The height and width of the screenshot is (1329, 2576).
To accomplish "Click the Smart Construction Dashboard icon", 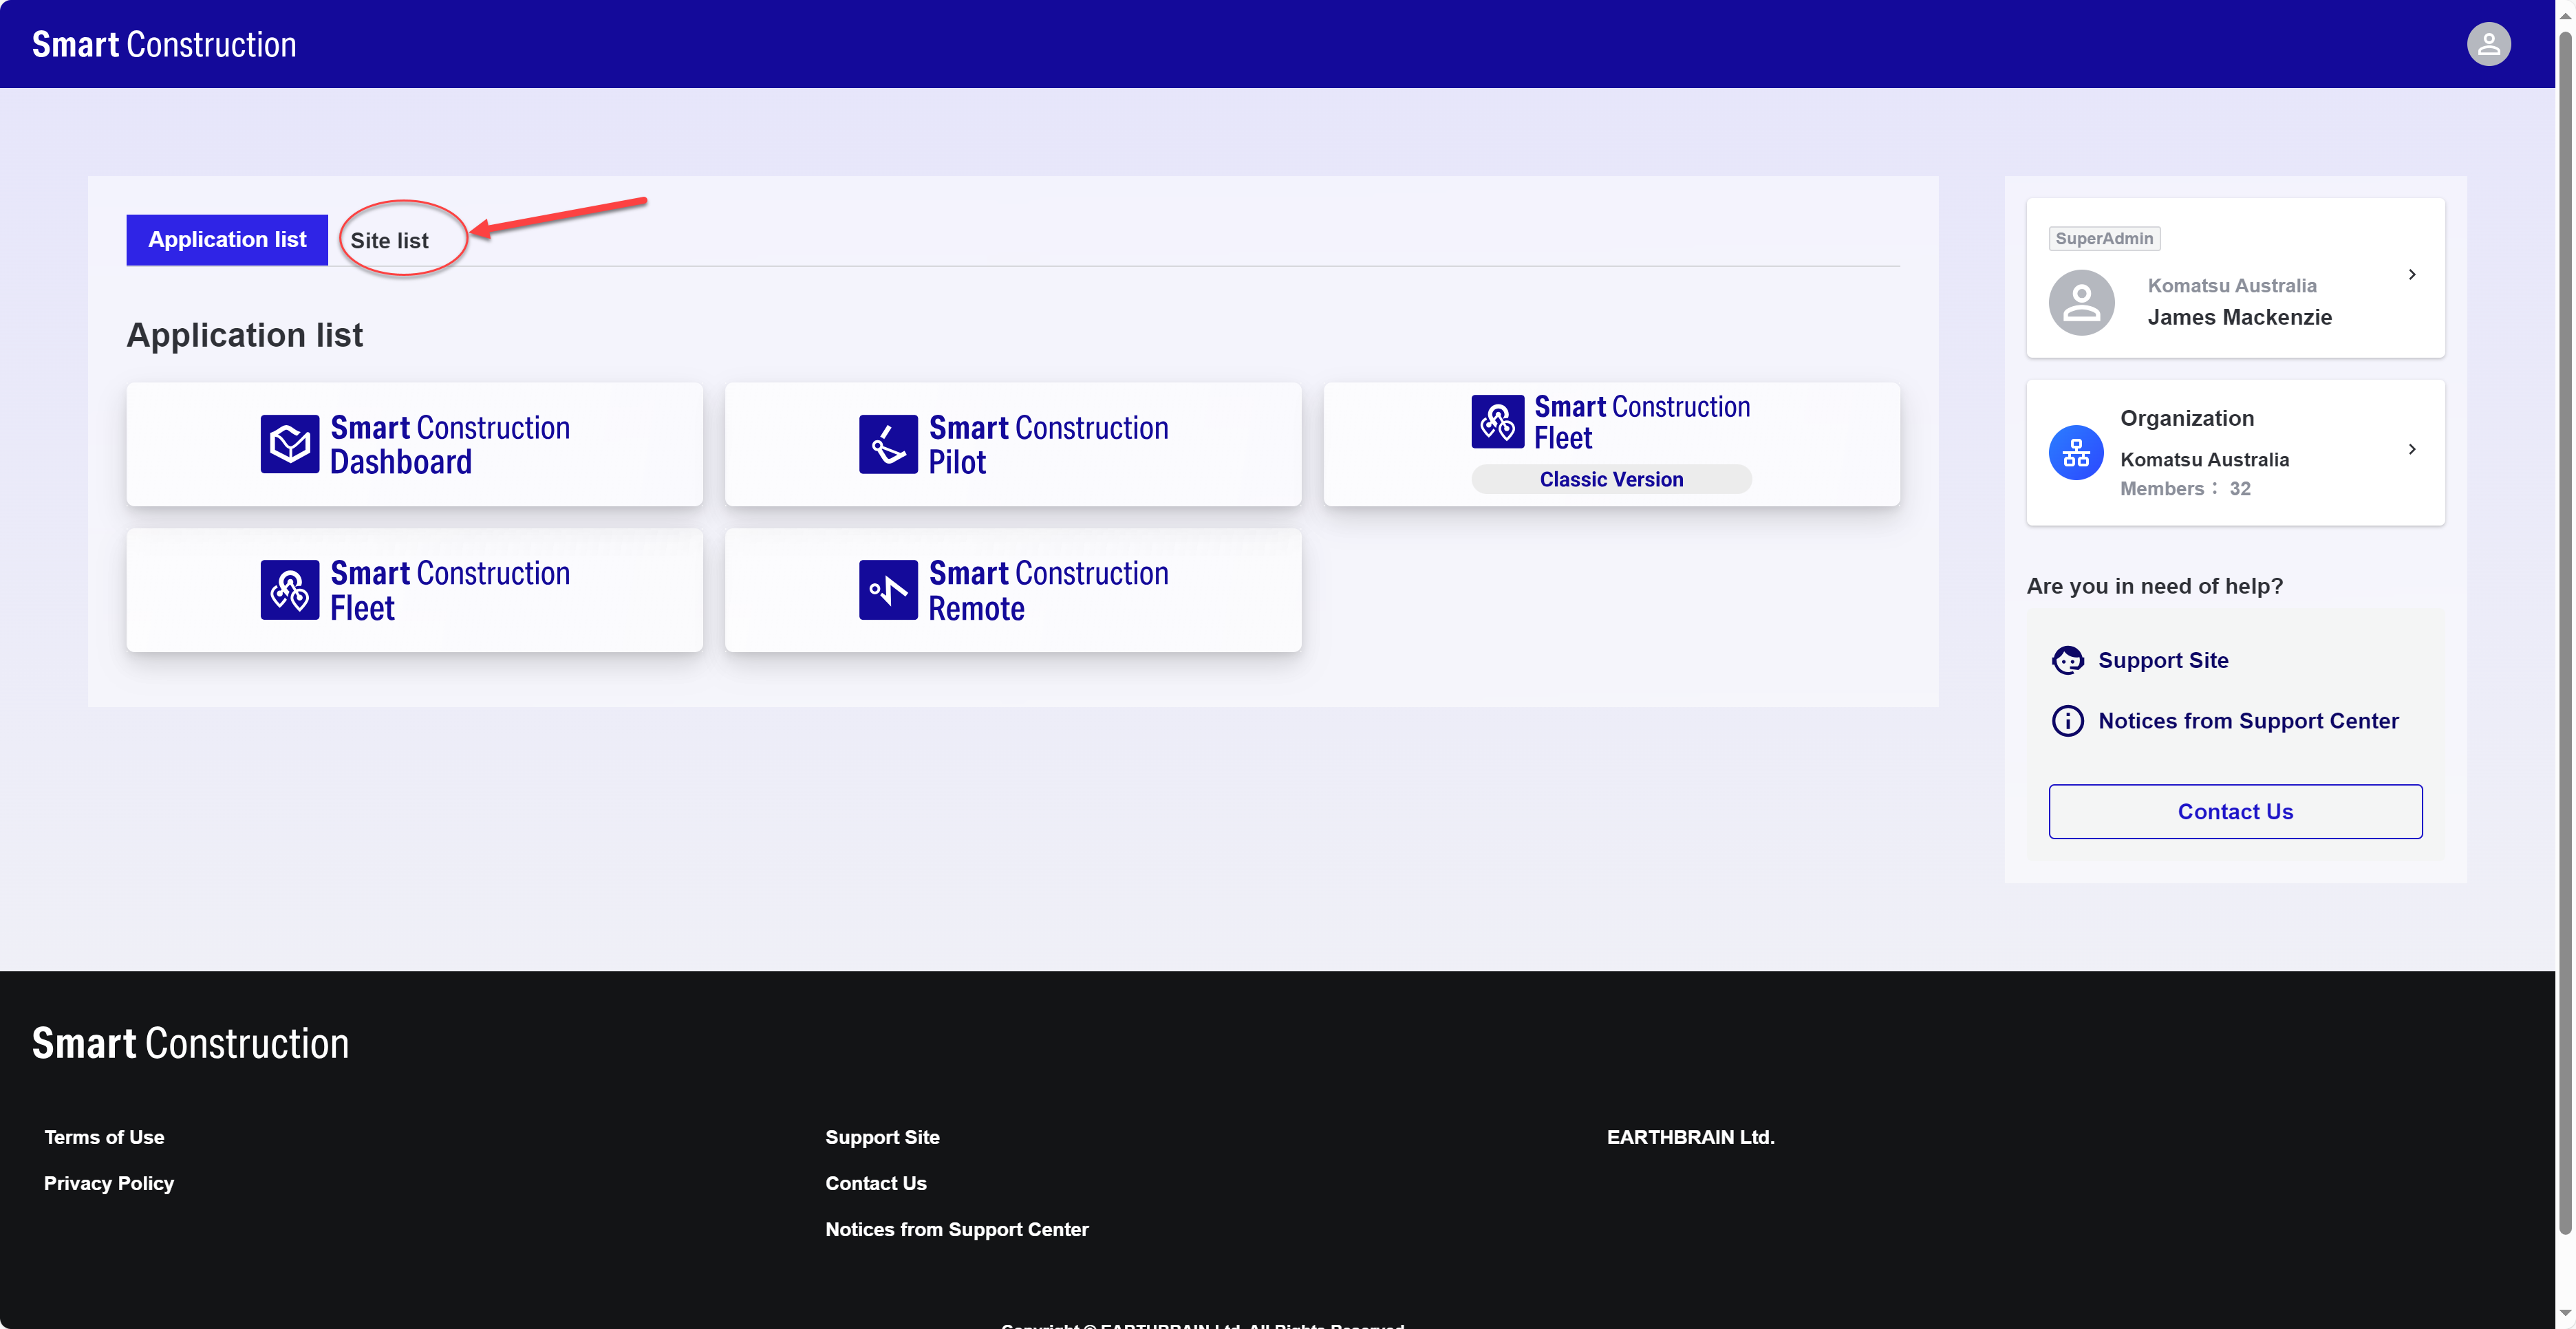I will [290, 444].
